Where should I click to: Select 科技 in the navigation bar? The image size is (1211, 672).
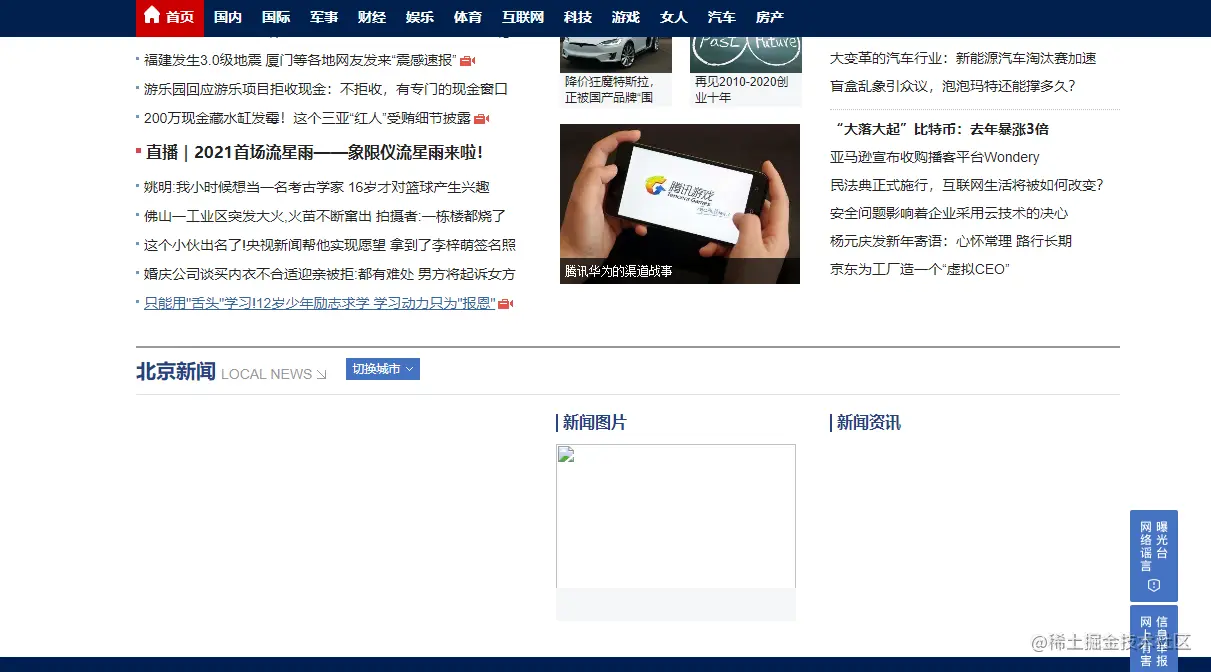click(578, 17)
